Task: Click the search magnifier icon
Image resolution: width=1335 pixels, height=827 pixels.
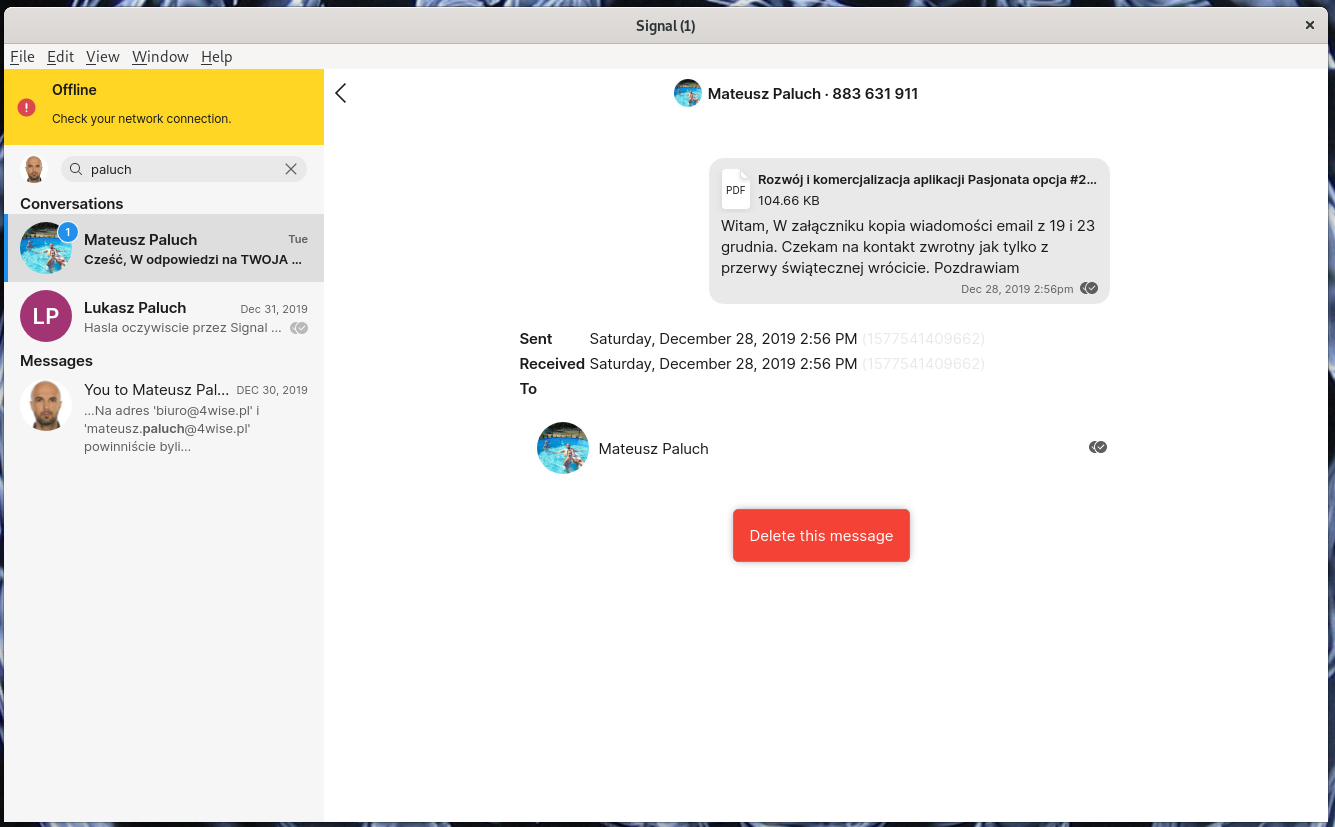Action: pyautogui.click(x=76, y=169)
